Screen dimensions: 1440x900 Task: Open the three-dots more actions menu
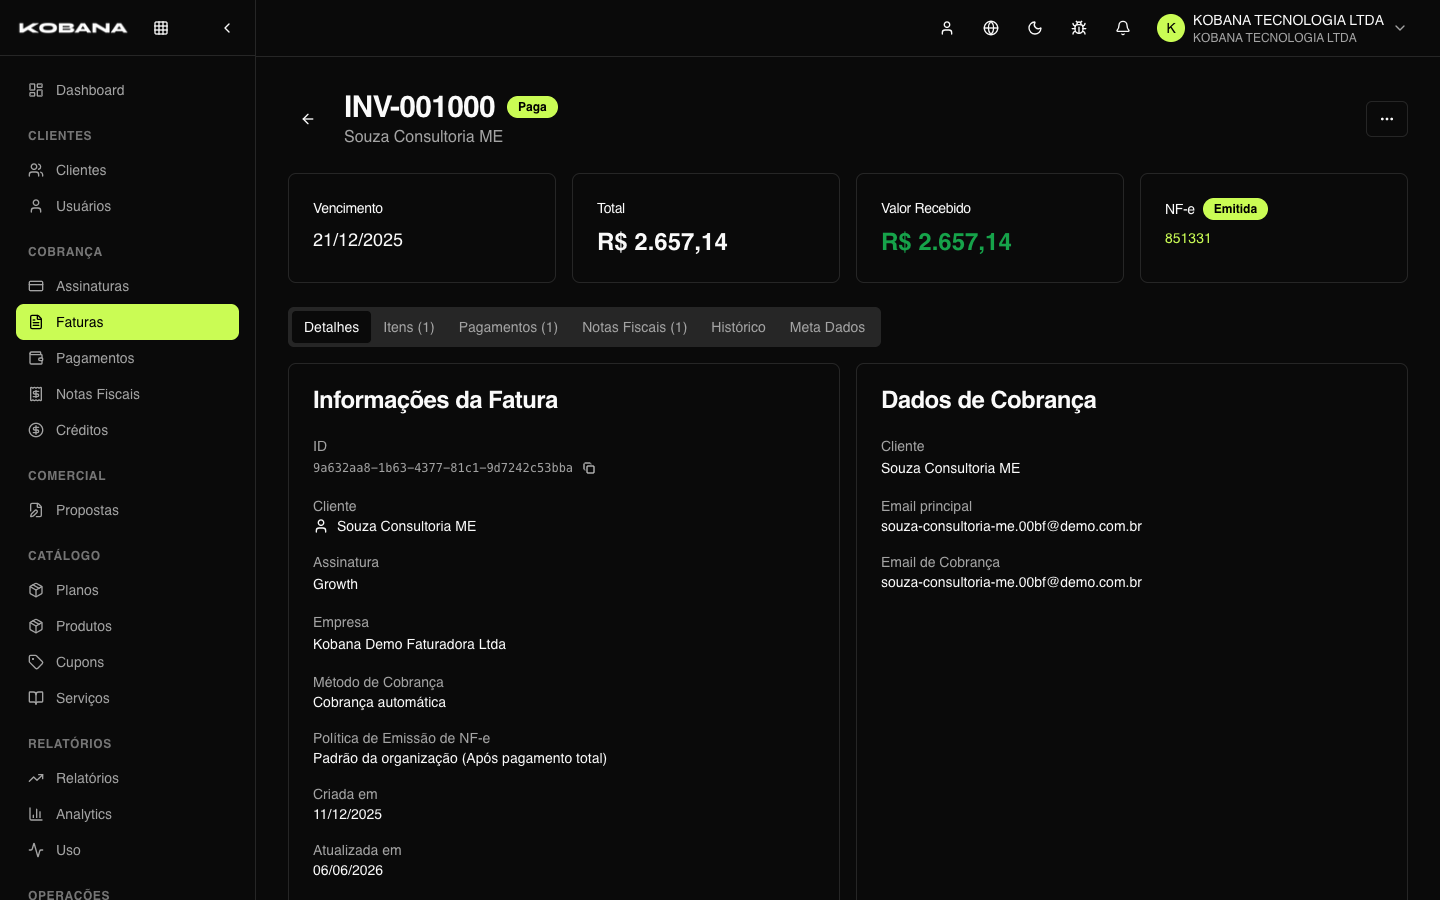click(1387, 119)
